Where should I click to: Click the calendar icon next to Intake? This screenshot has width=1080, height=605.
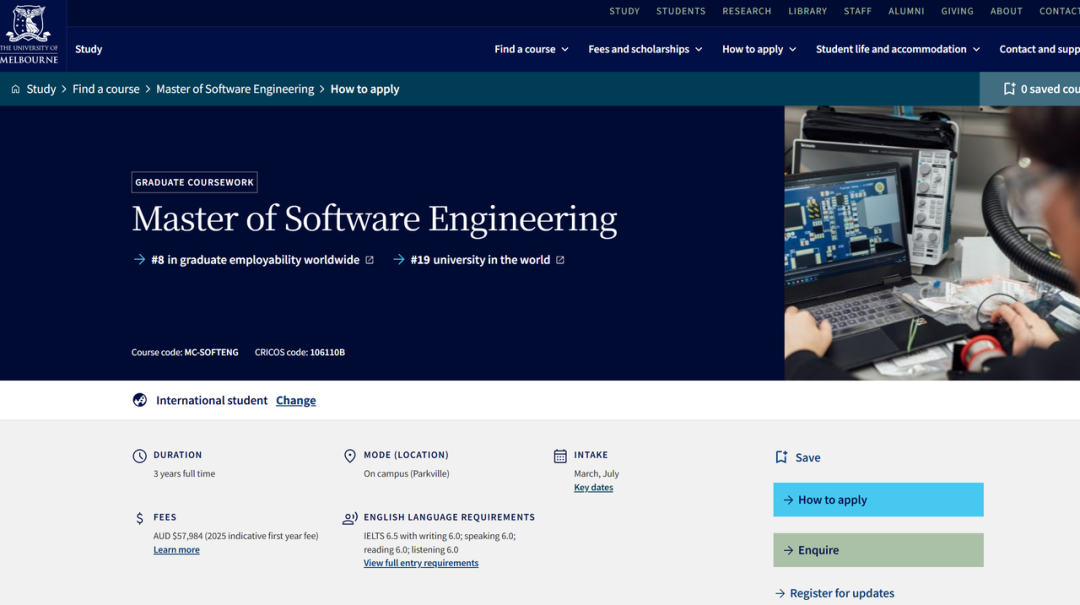pyautogui.click(x=560, y=456)
